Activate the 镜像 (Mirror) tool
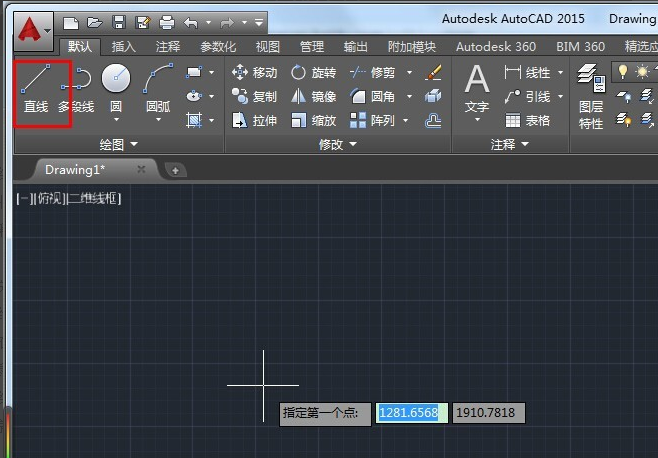 [313, 96]
